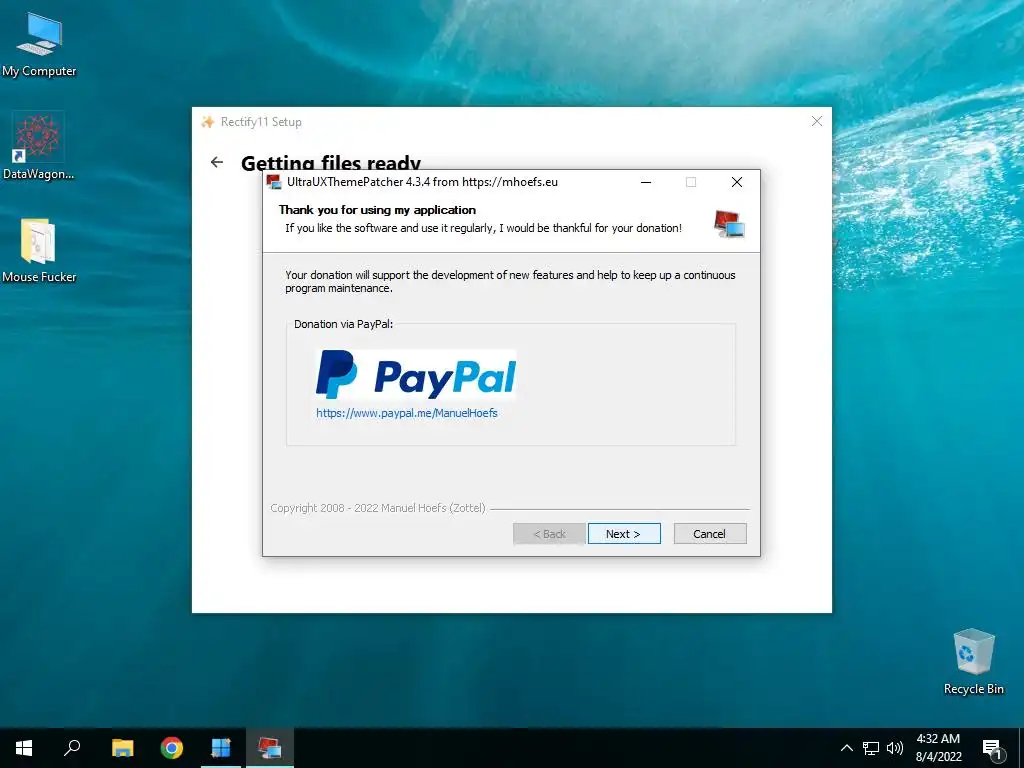Close the UltraUXThemePatcher dialog
The height and width of the screenshot is (768, 1024).
(x=737, y=182)
